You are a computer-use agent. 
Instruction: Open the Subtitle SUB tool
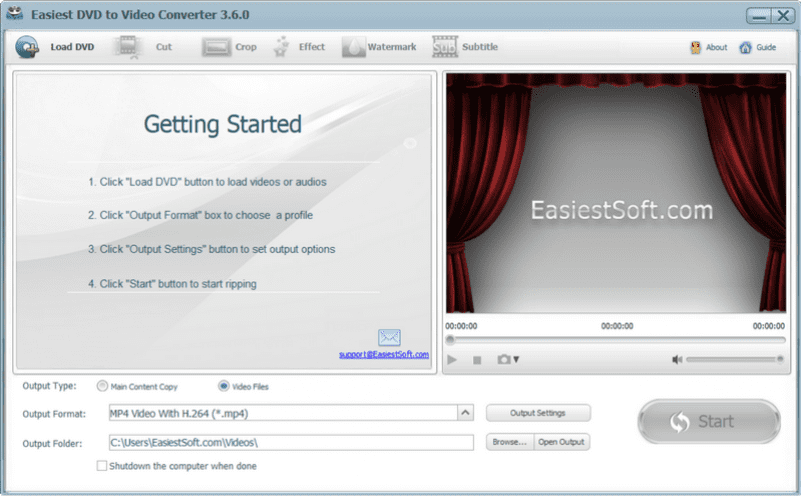click(445, 46)
